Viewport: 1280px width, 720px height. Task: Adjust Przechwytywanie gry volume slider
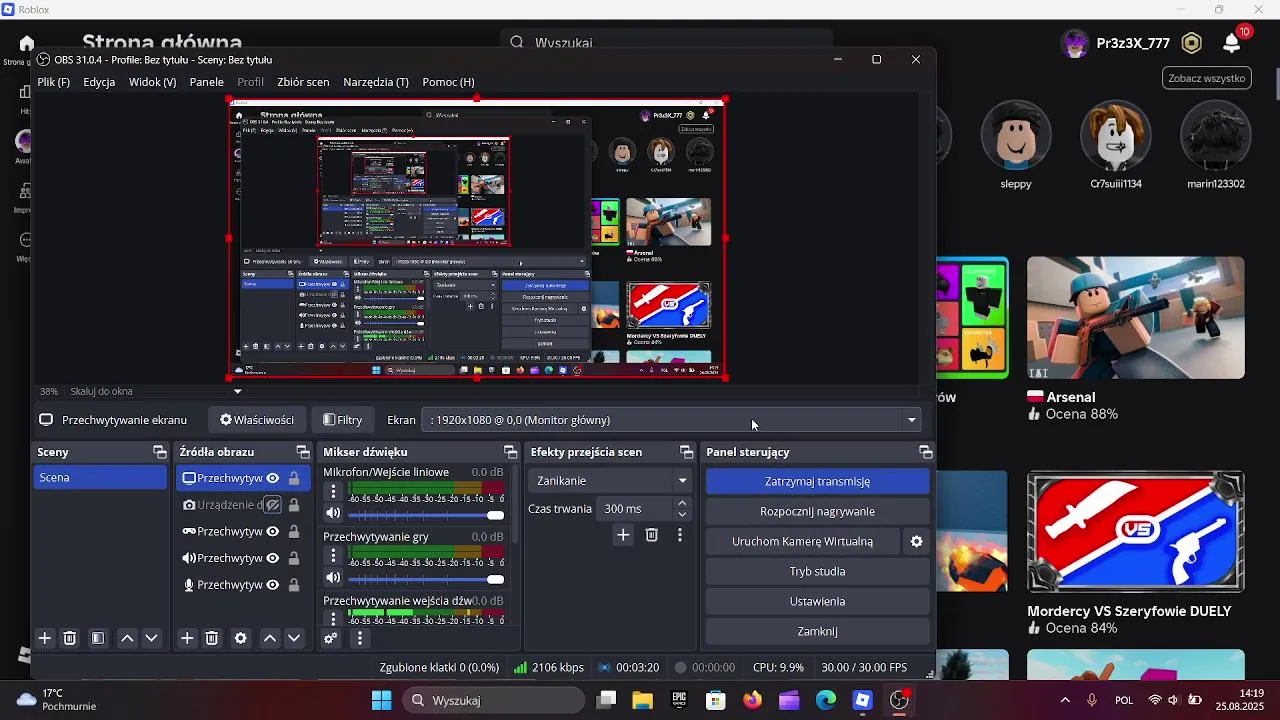426,579
